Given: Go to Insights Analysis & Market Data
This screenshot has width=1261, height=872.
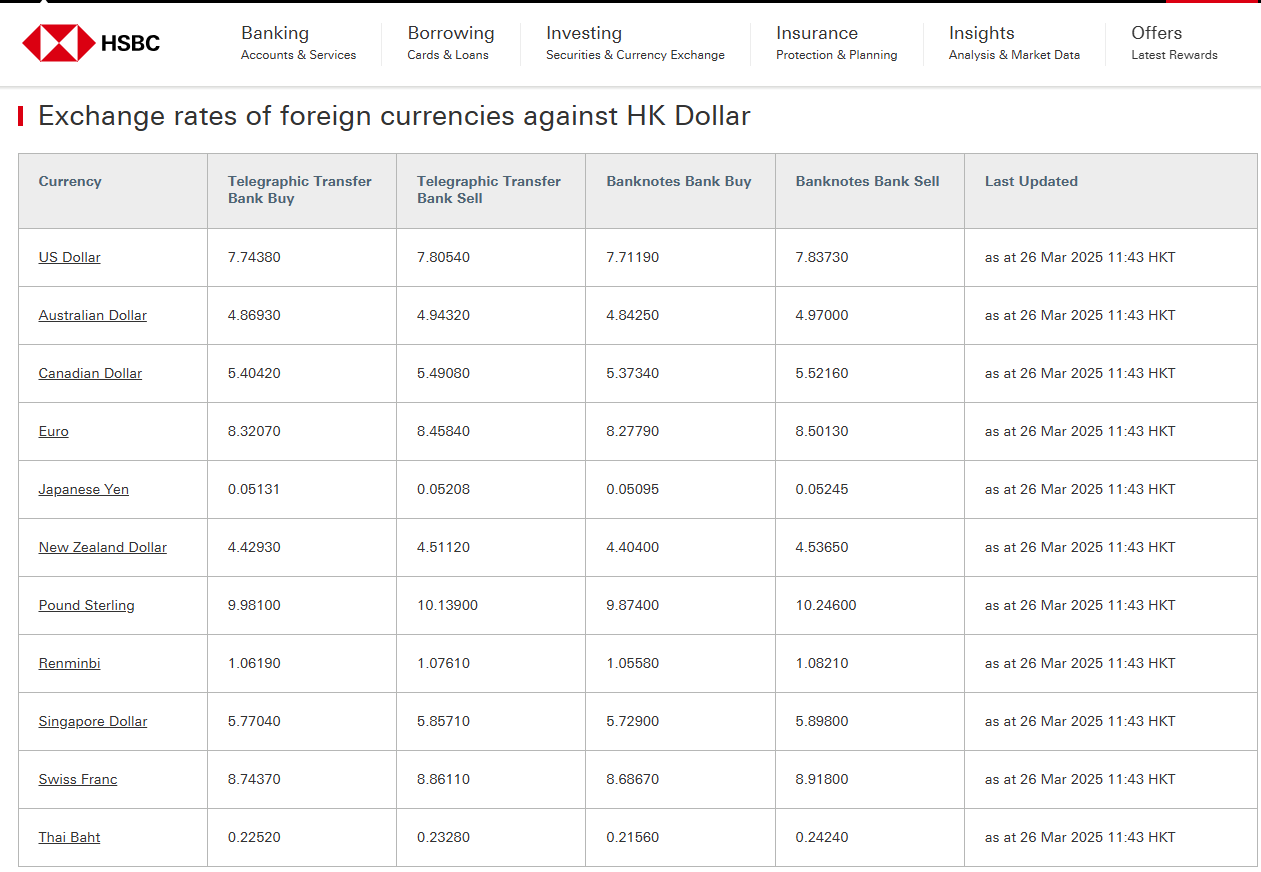Looking at the screenshot, I should [x=1013, y=43].
